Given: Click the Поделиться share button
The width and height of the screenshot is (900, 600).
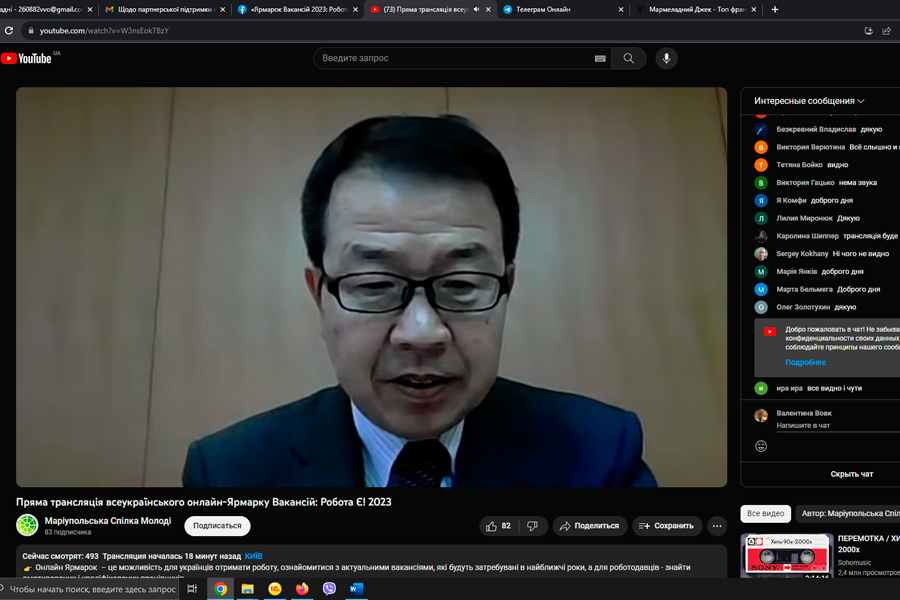Looking at the screenshot, I should point(588,526).
